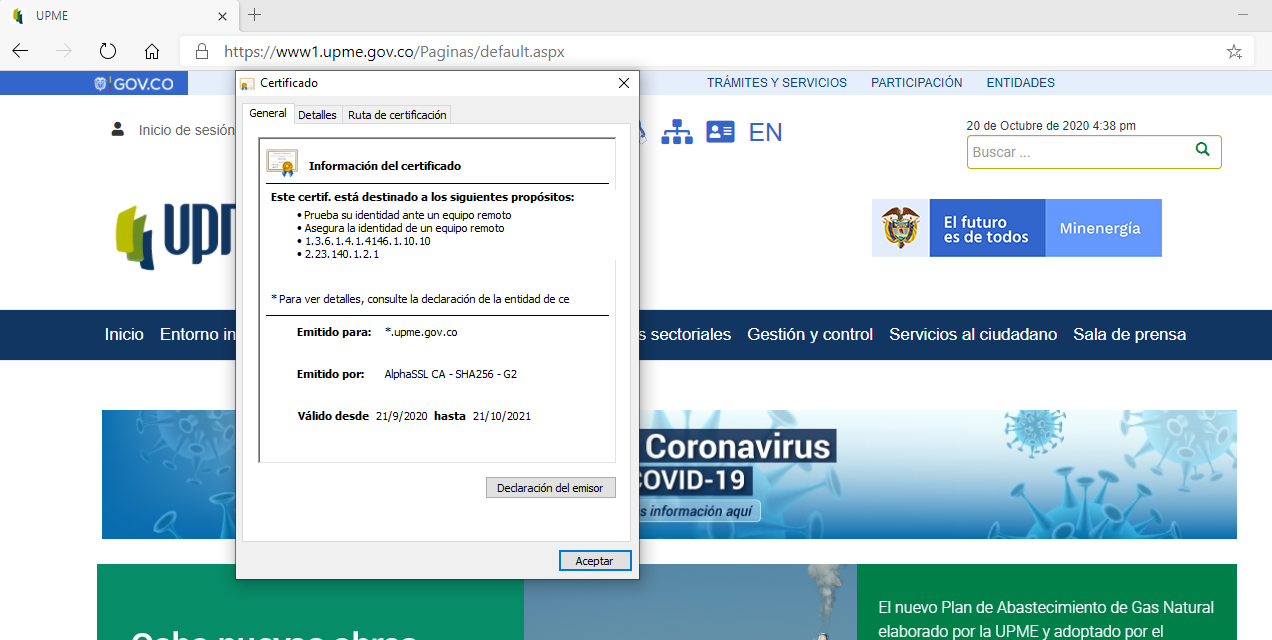Screen dimensions: 1272x640
Task: Go to the browser home page icon
Action: pyautogui.click(x=152, y=51)
